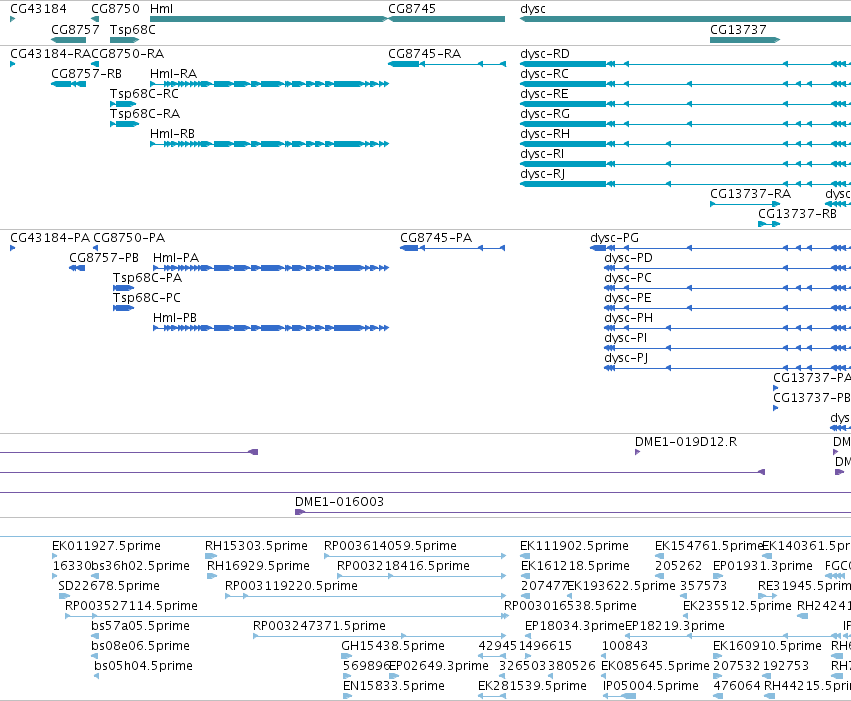851x701 pixels.
Task: Select EST EK160910.5prime
Action: [x=717, y=656]
